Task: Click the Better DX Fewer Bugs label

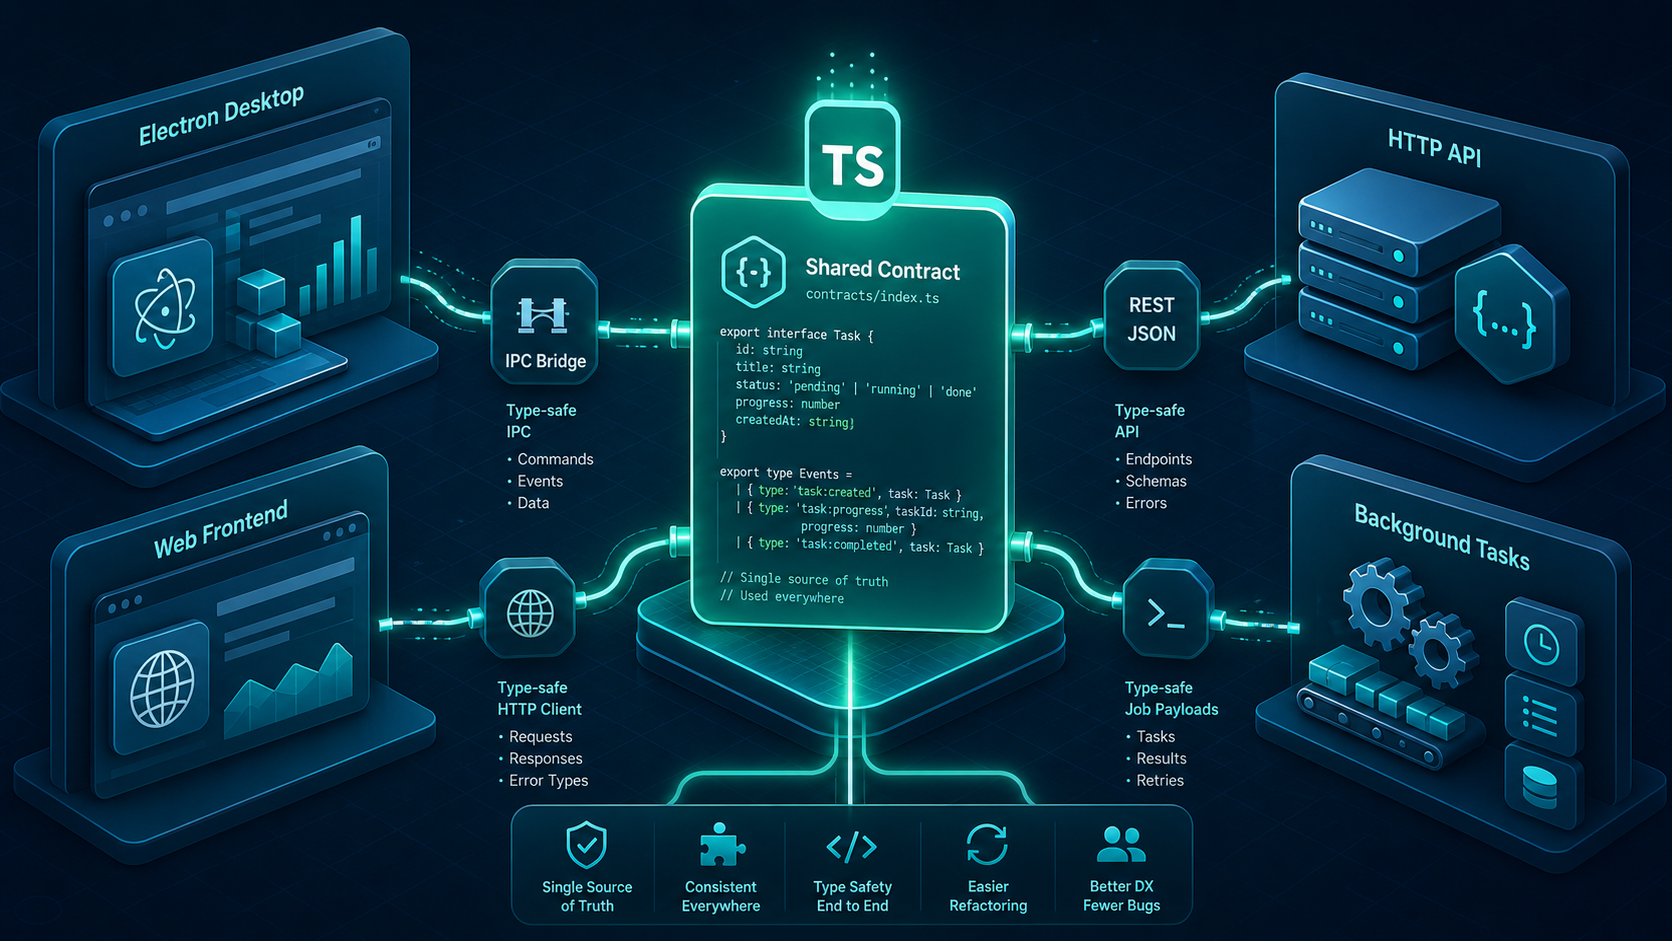Action: (x=1121, y=896)
